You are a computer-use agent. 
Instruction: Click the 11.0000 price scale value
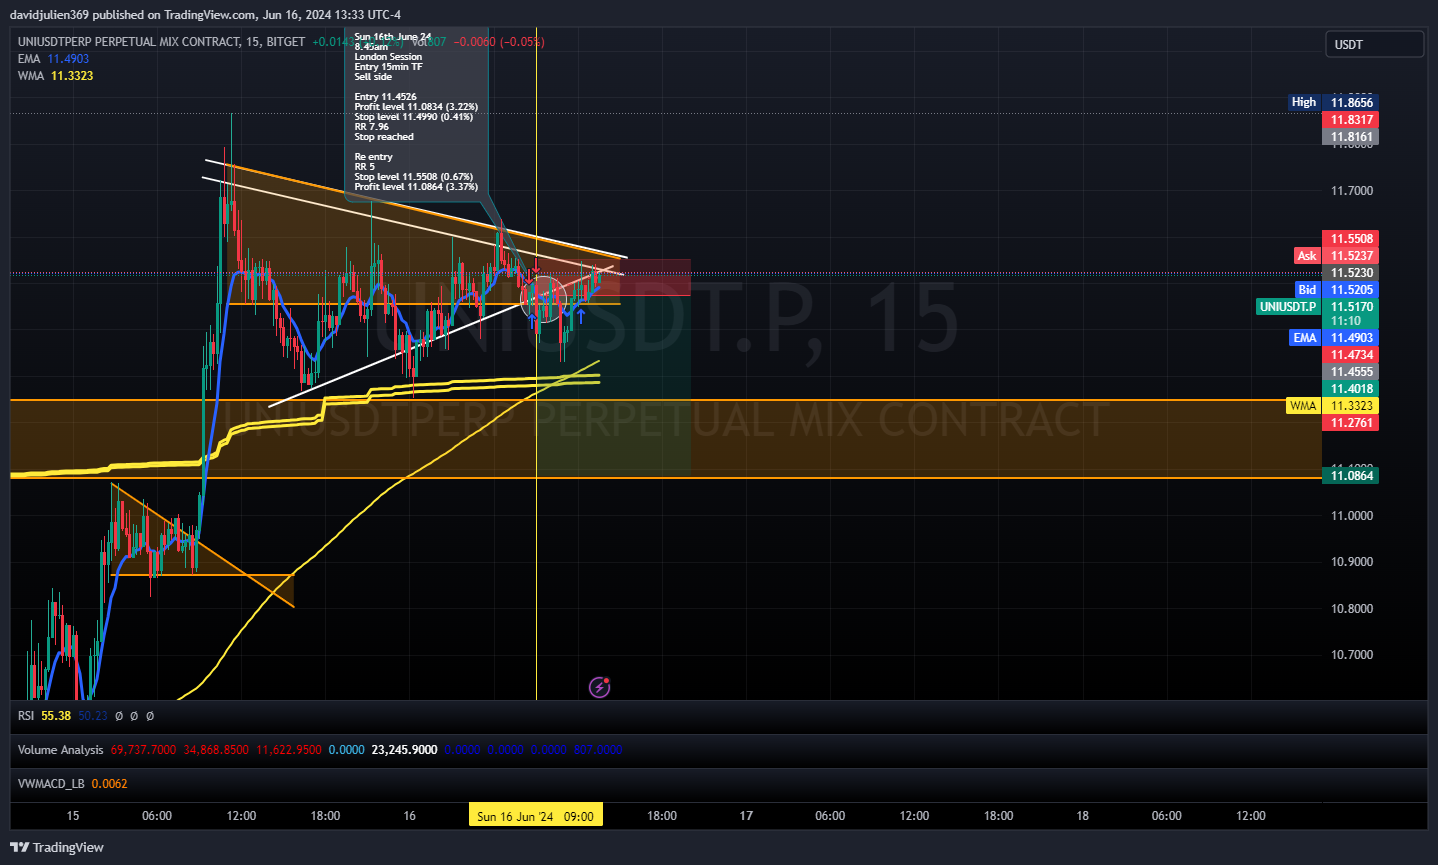(x=1352, y=515)
